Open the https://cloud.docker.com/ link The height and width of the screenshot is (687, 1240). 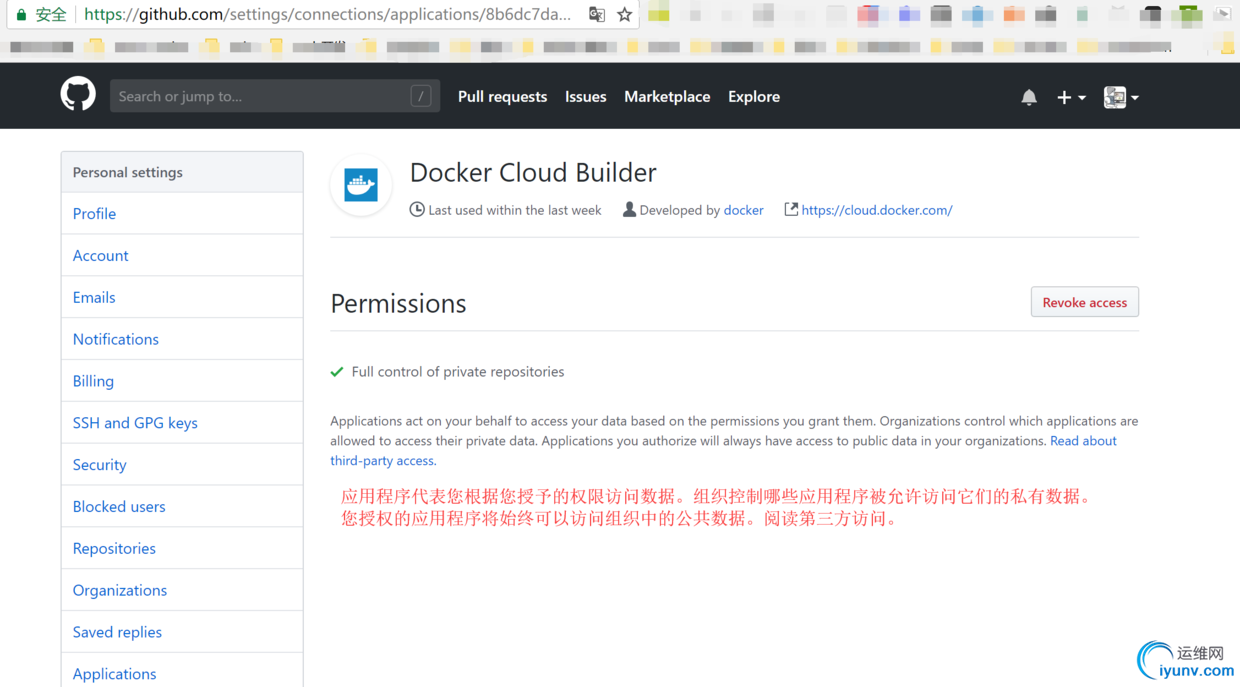tap(877, 210)
